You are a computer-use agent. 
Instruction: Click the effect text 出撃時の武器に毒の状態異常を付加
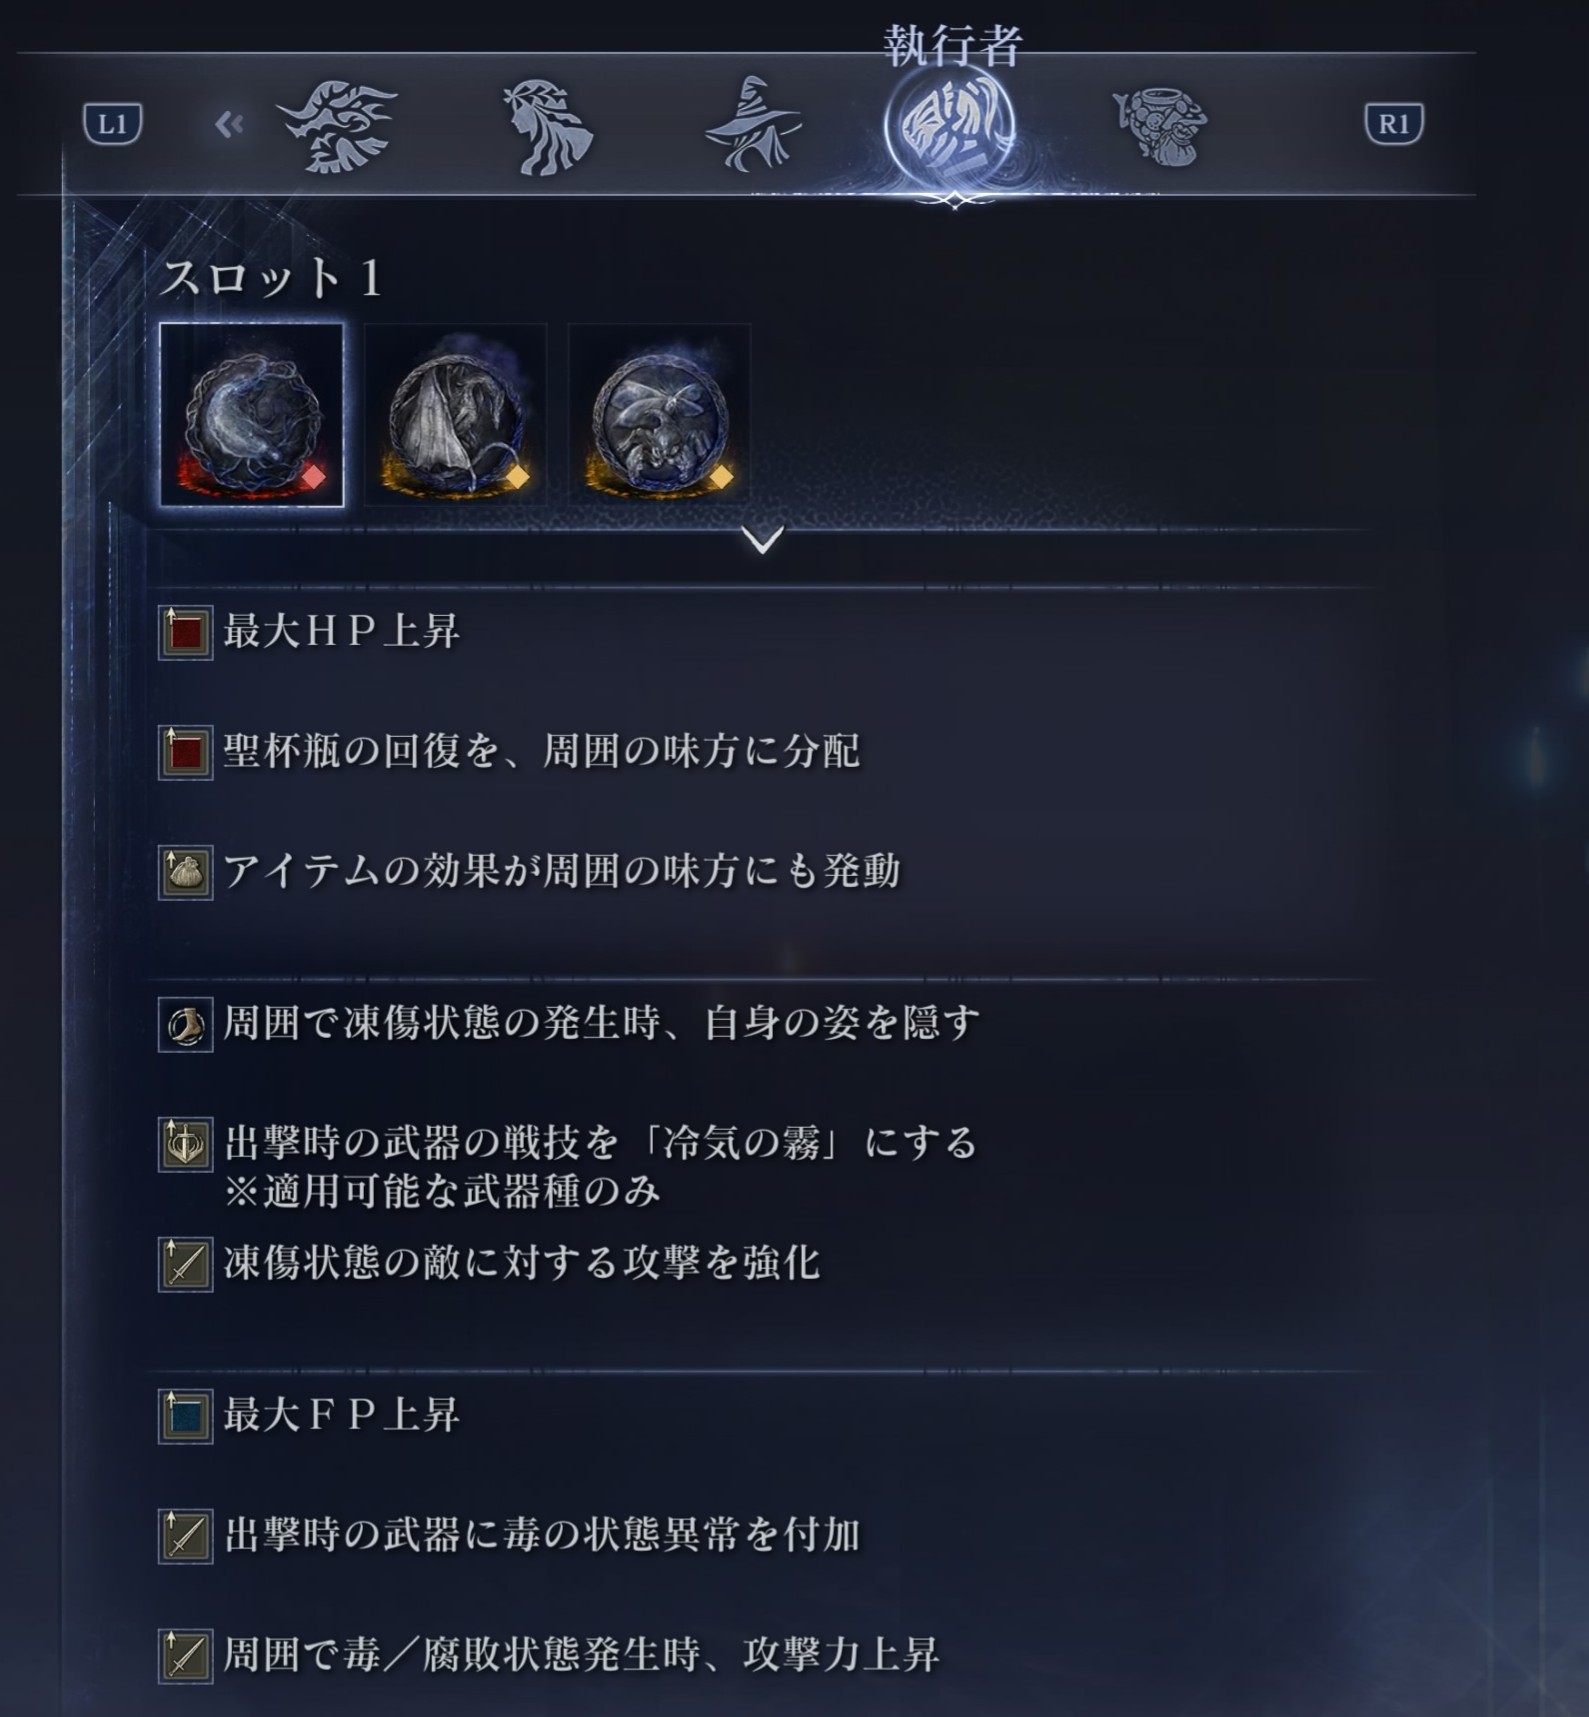542,1535
